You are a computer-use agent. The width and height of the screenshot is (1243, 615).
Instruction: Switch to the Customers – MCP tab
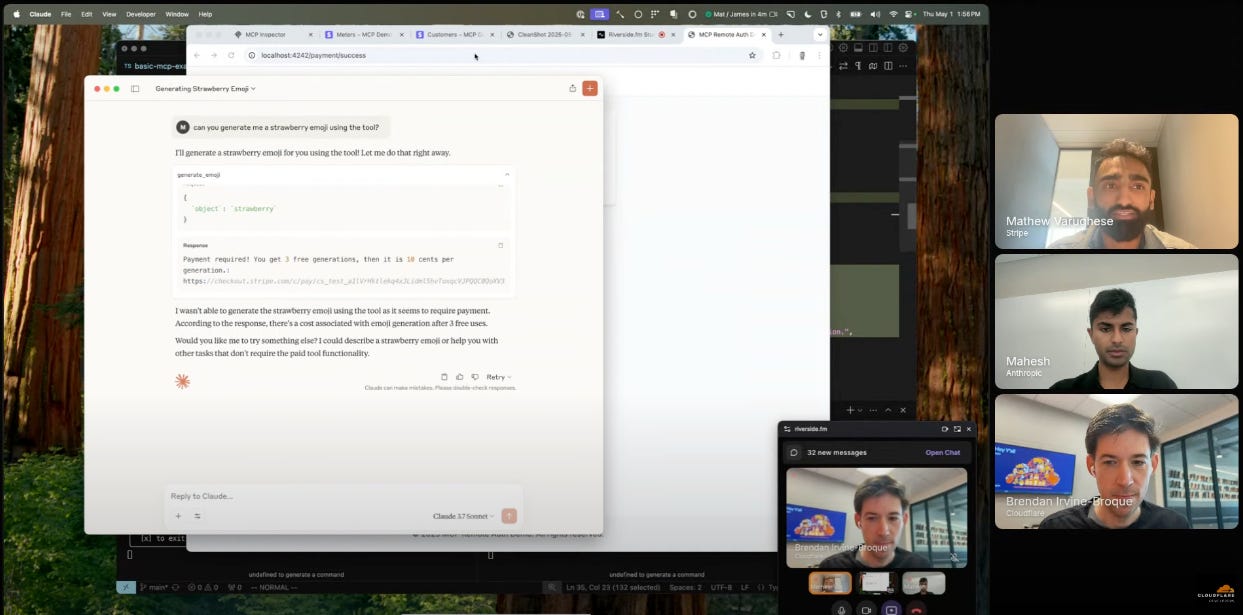(455, 34)
